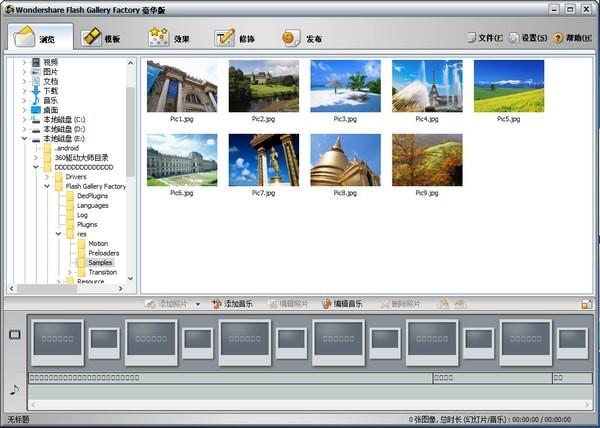Click the 删除照片 delete photo button
The image size is (600, 428).
400,304
